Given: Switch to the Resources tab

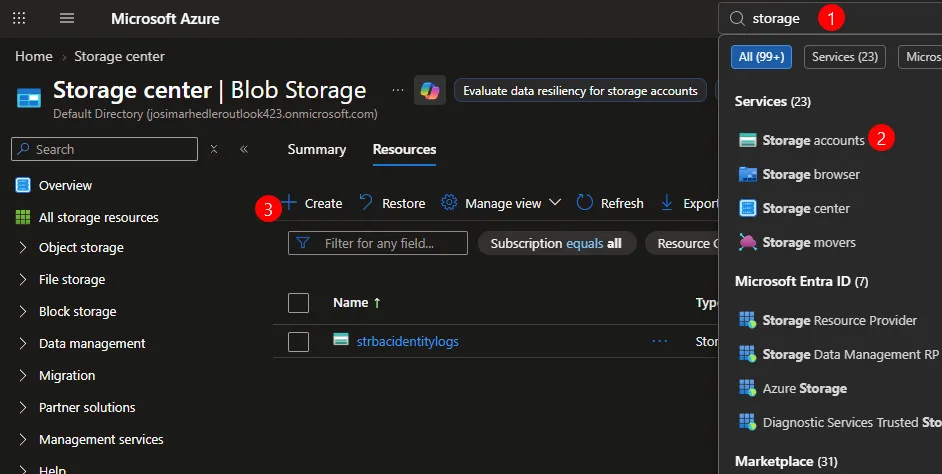Looking at the screenshot, I should point(404,150).
